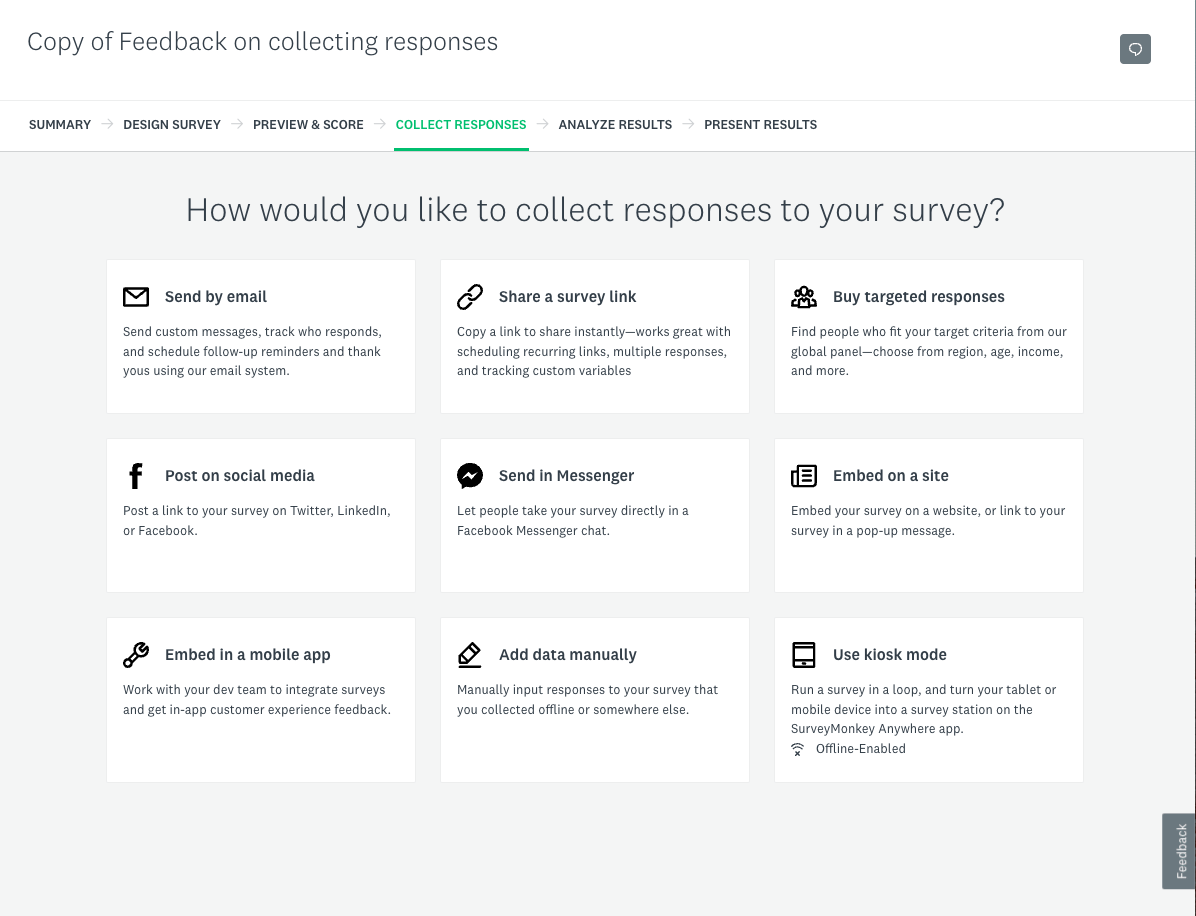The width and height of the screenshot is (1196, 916).
Task: Click the people group icon for targeted responses
Action: pyautogui.click(x=804, y=297)
